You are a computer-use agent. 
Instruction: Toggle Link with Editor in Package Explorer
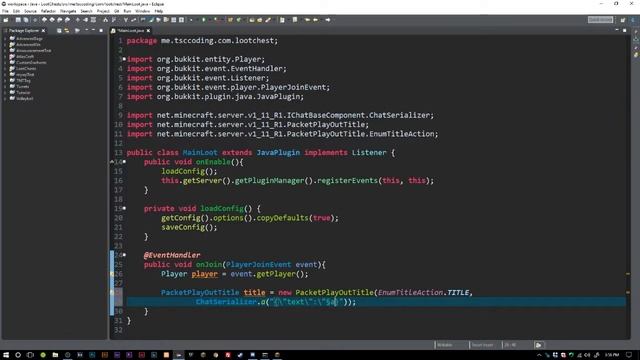pyautogui.click(x=67, y=31)
